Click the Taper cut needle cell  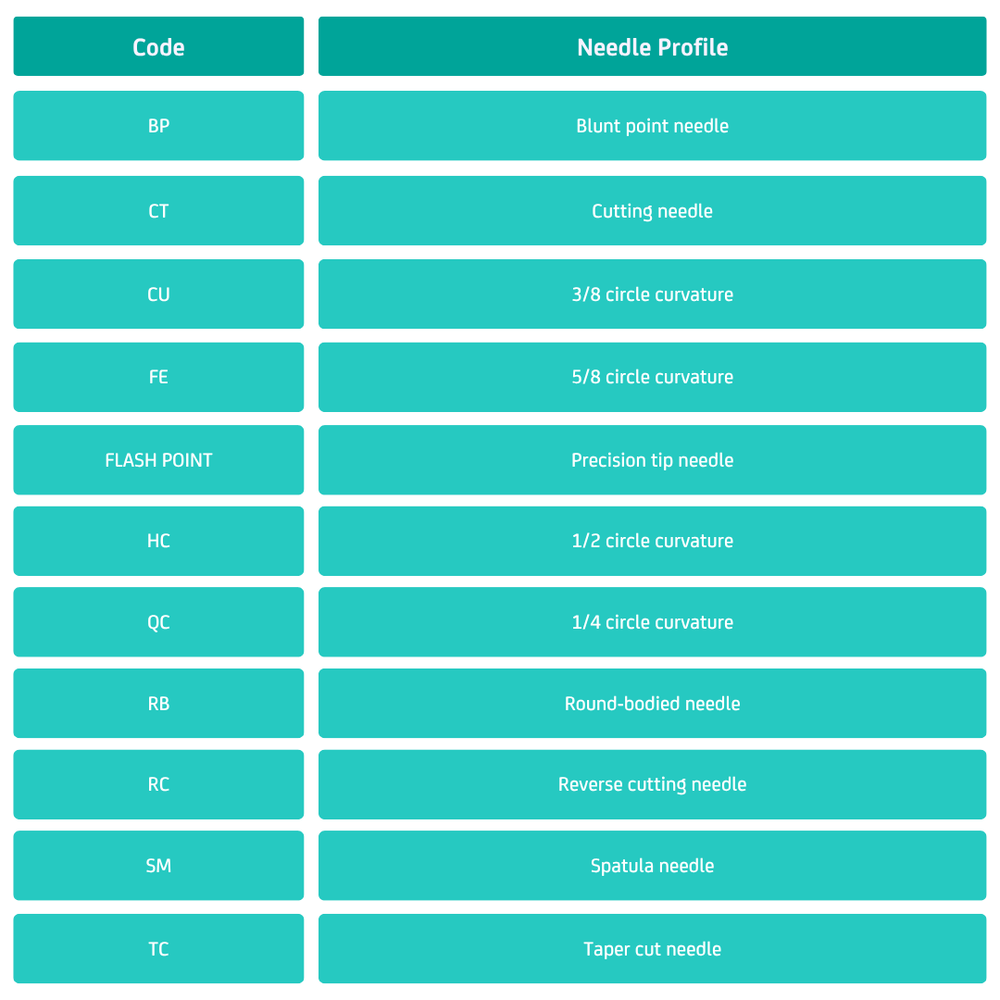point(652,949)
